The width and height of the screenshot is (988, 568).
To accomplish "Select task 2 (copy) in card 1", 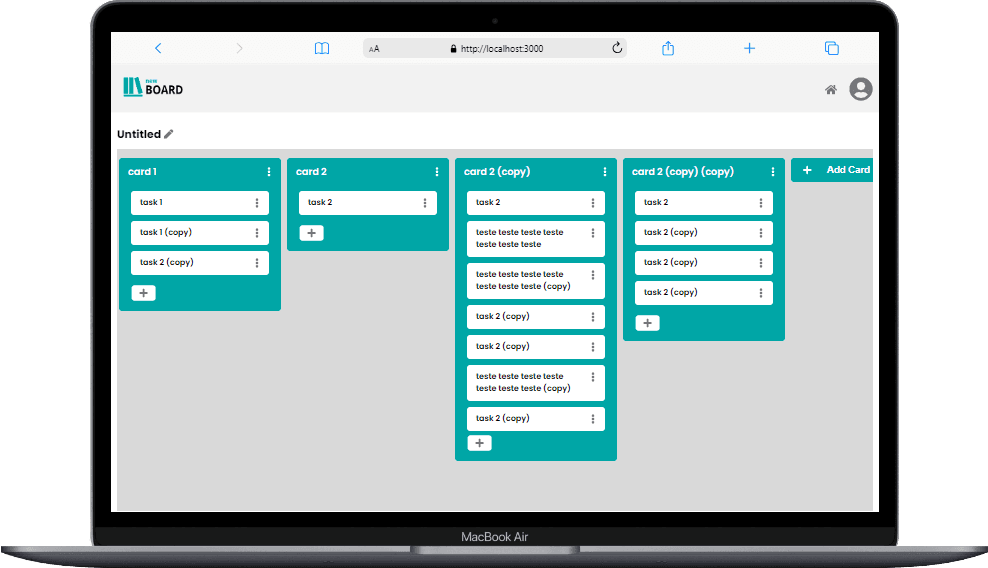I will (200, 263).
